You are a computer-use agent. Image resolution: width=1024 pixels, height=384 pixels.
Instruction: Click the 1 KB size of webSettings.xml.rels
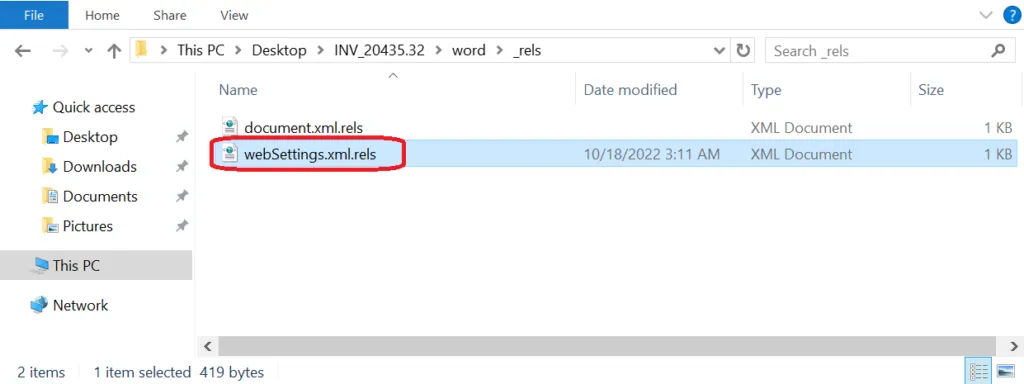tap(999, 154)
